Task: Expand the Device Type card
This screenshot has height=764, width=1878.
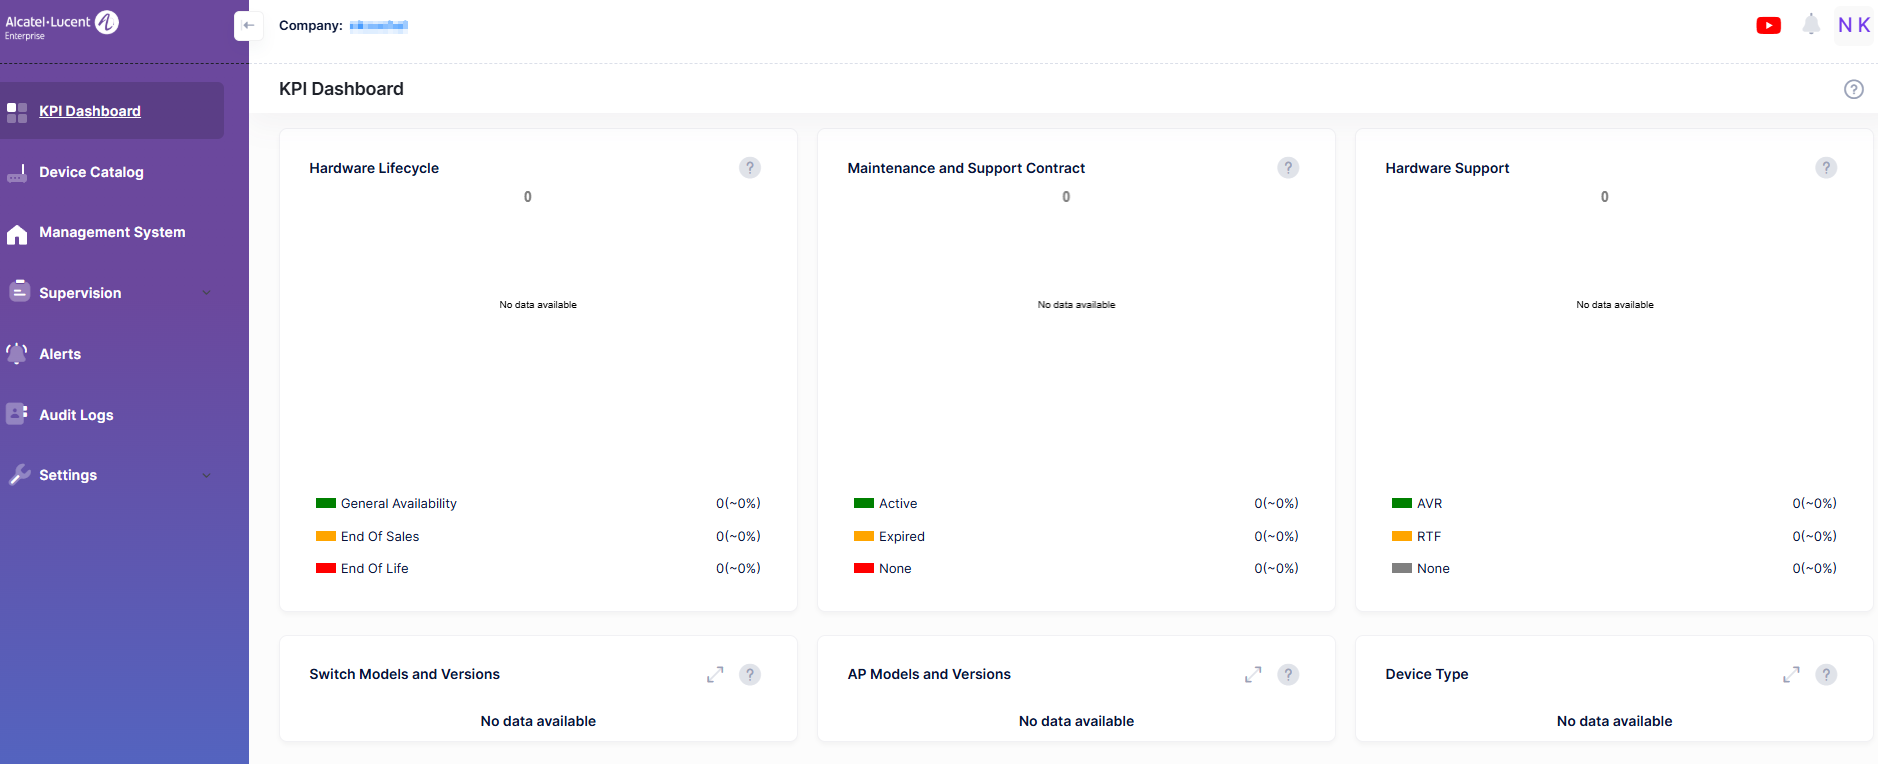Action: pyautogui.click(x=1791, y=675)
